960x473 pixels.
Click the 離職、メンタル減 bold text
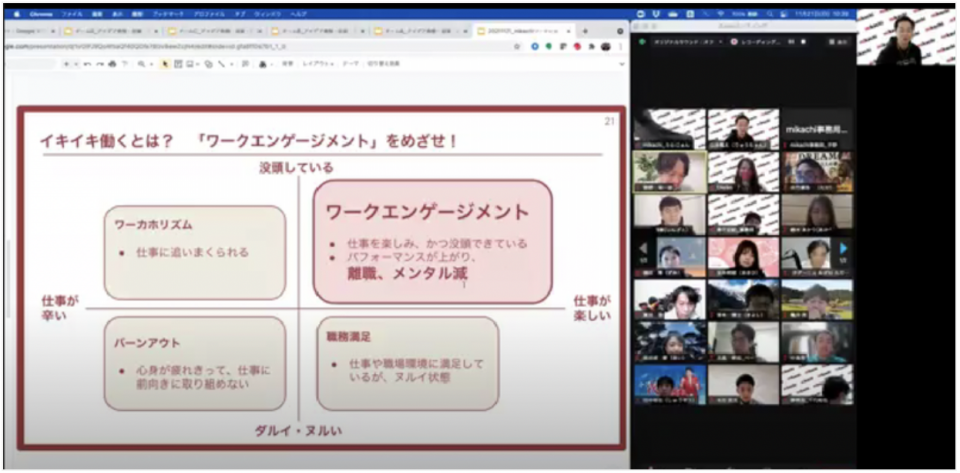[408, 274]
